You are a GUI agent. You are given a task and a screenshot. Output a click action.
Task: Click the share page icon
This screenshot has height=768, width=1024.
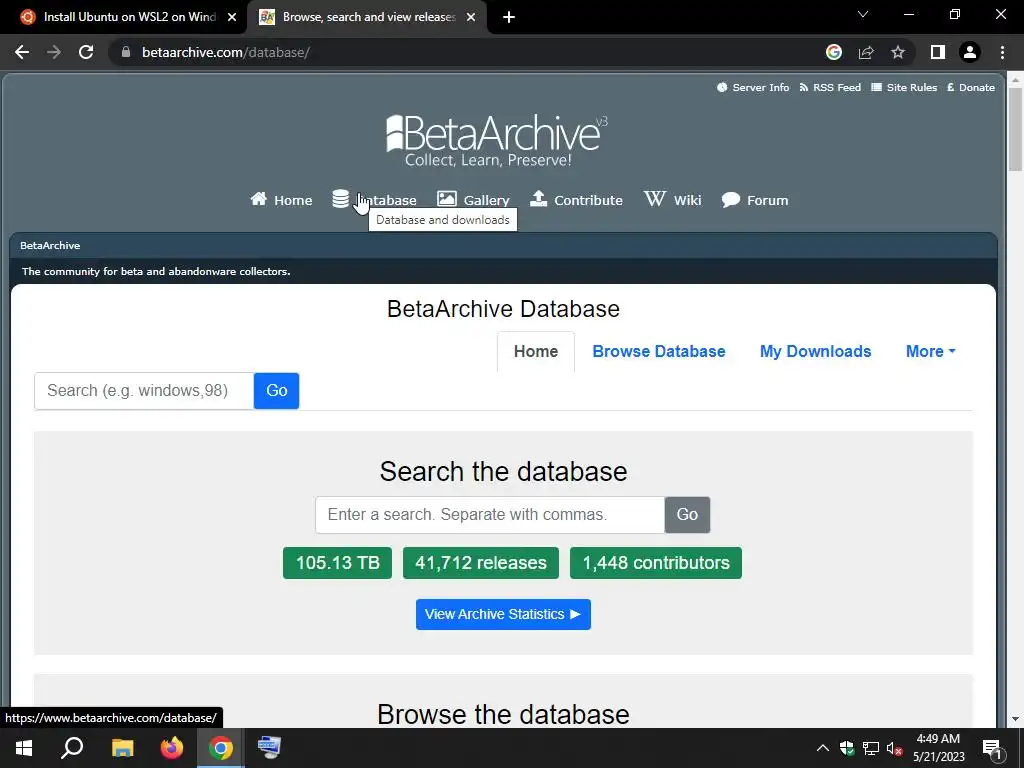click(866, 52)
